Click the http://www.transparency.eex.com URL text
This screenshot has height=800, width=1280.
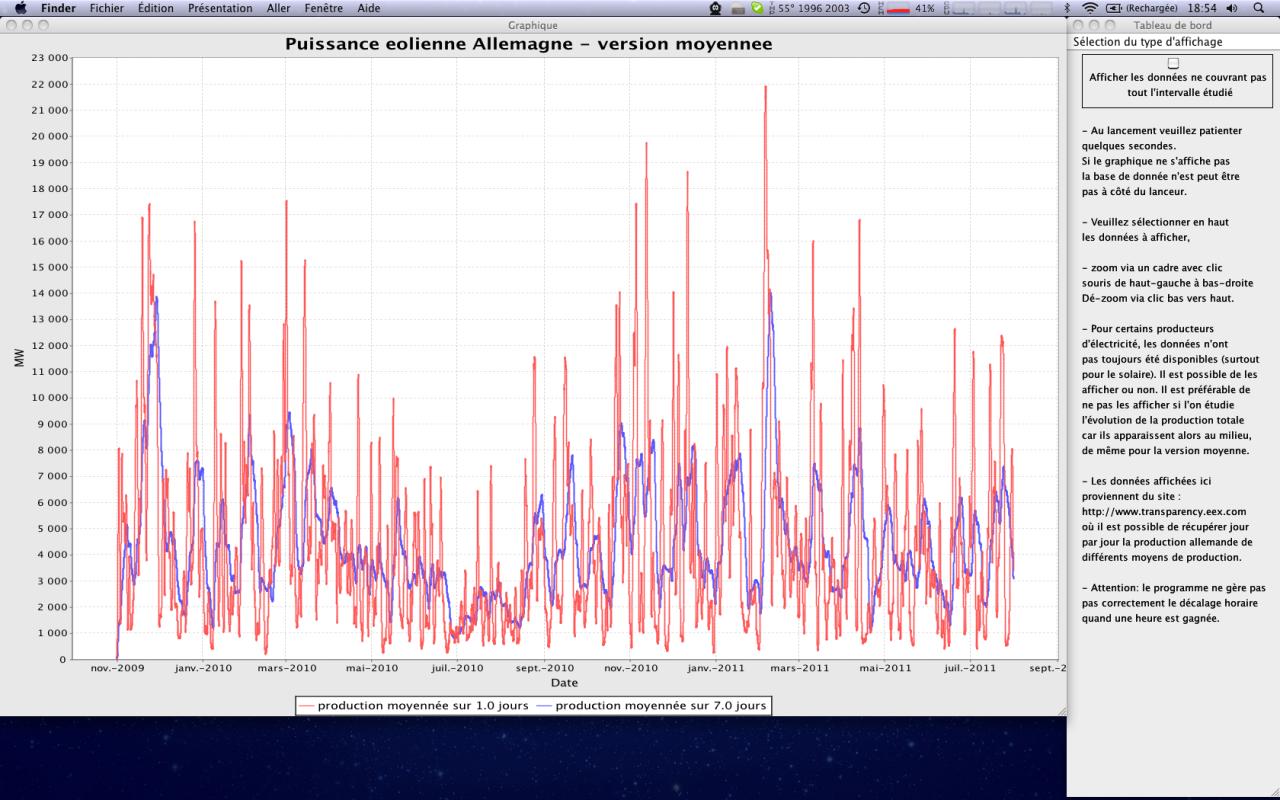click(1164, 512)
